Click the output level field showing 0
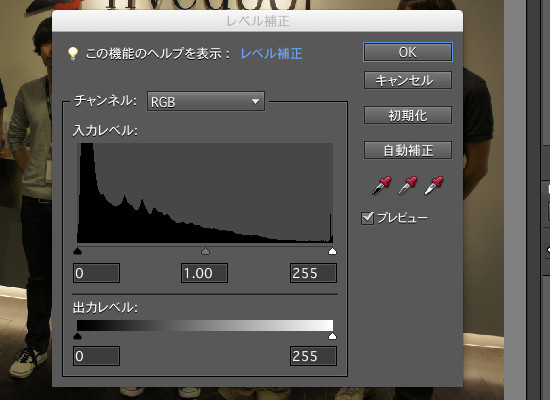 tap(96, 356)
